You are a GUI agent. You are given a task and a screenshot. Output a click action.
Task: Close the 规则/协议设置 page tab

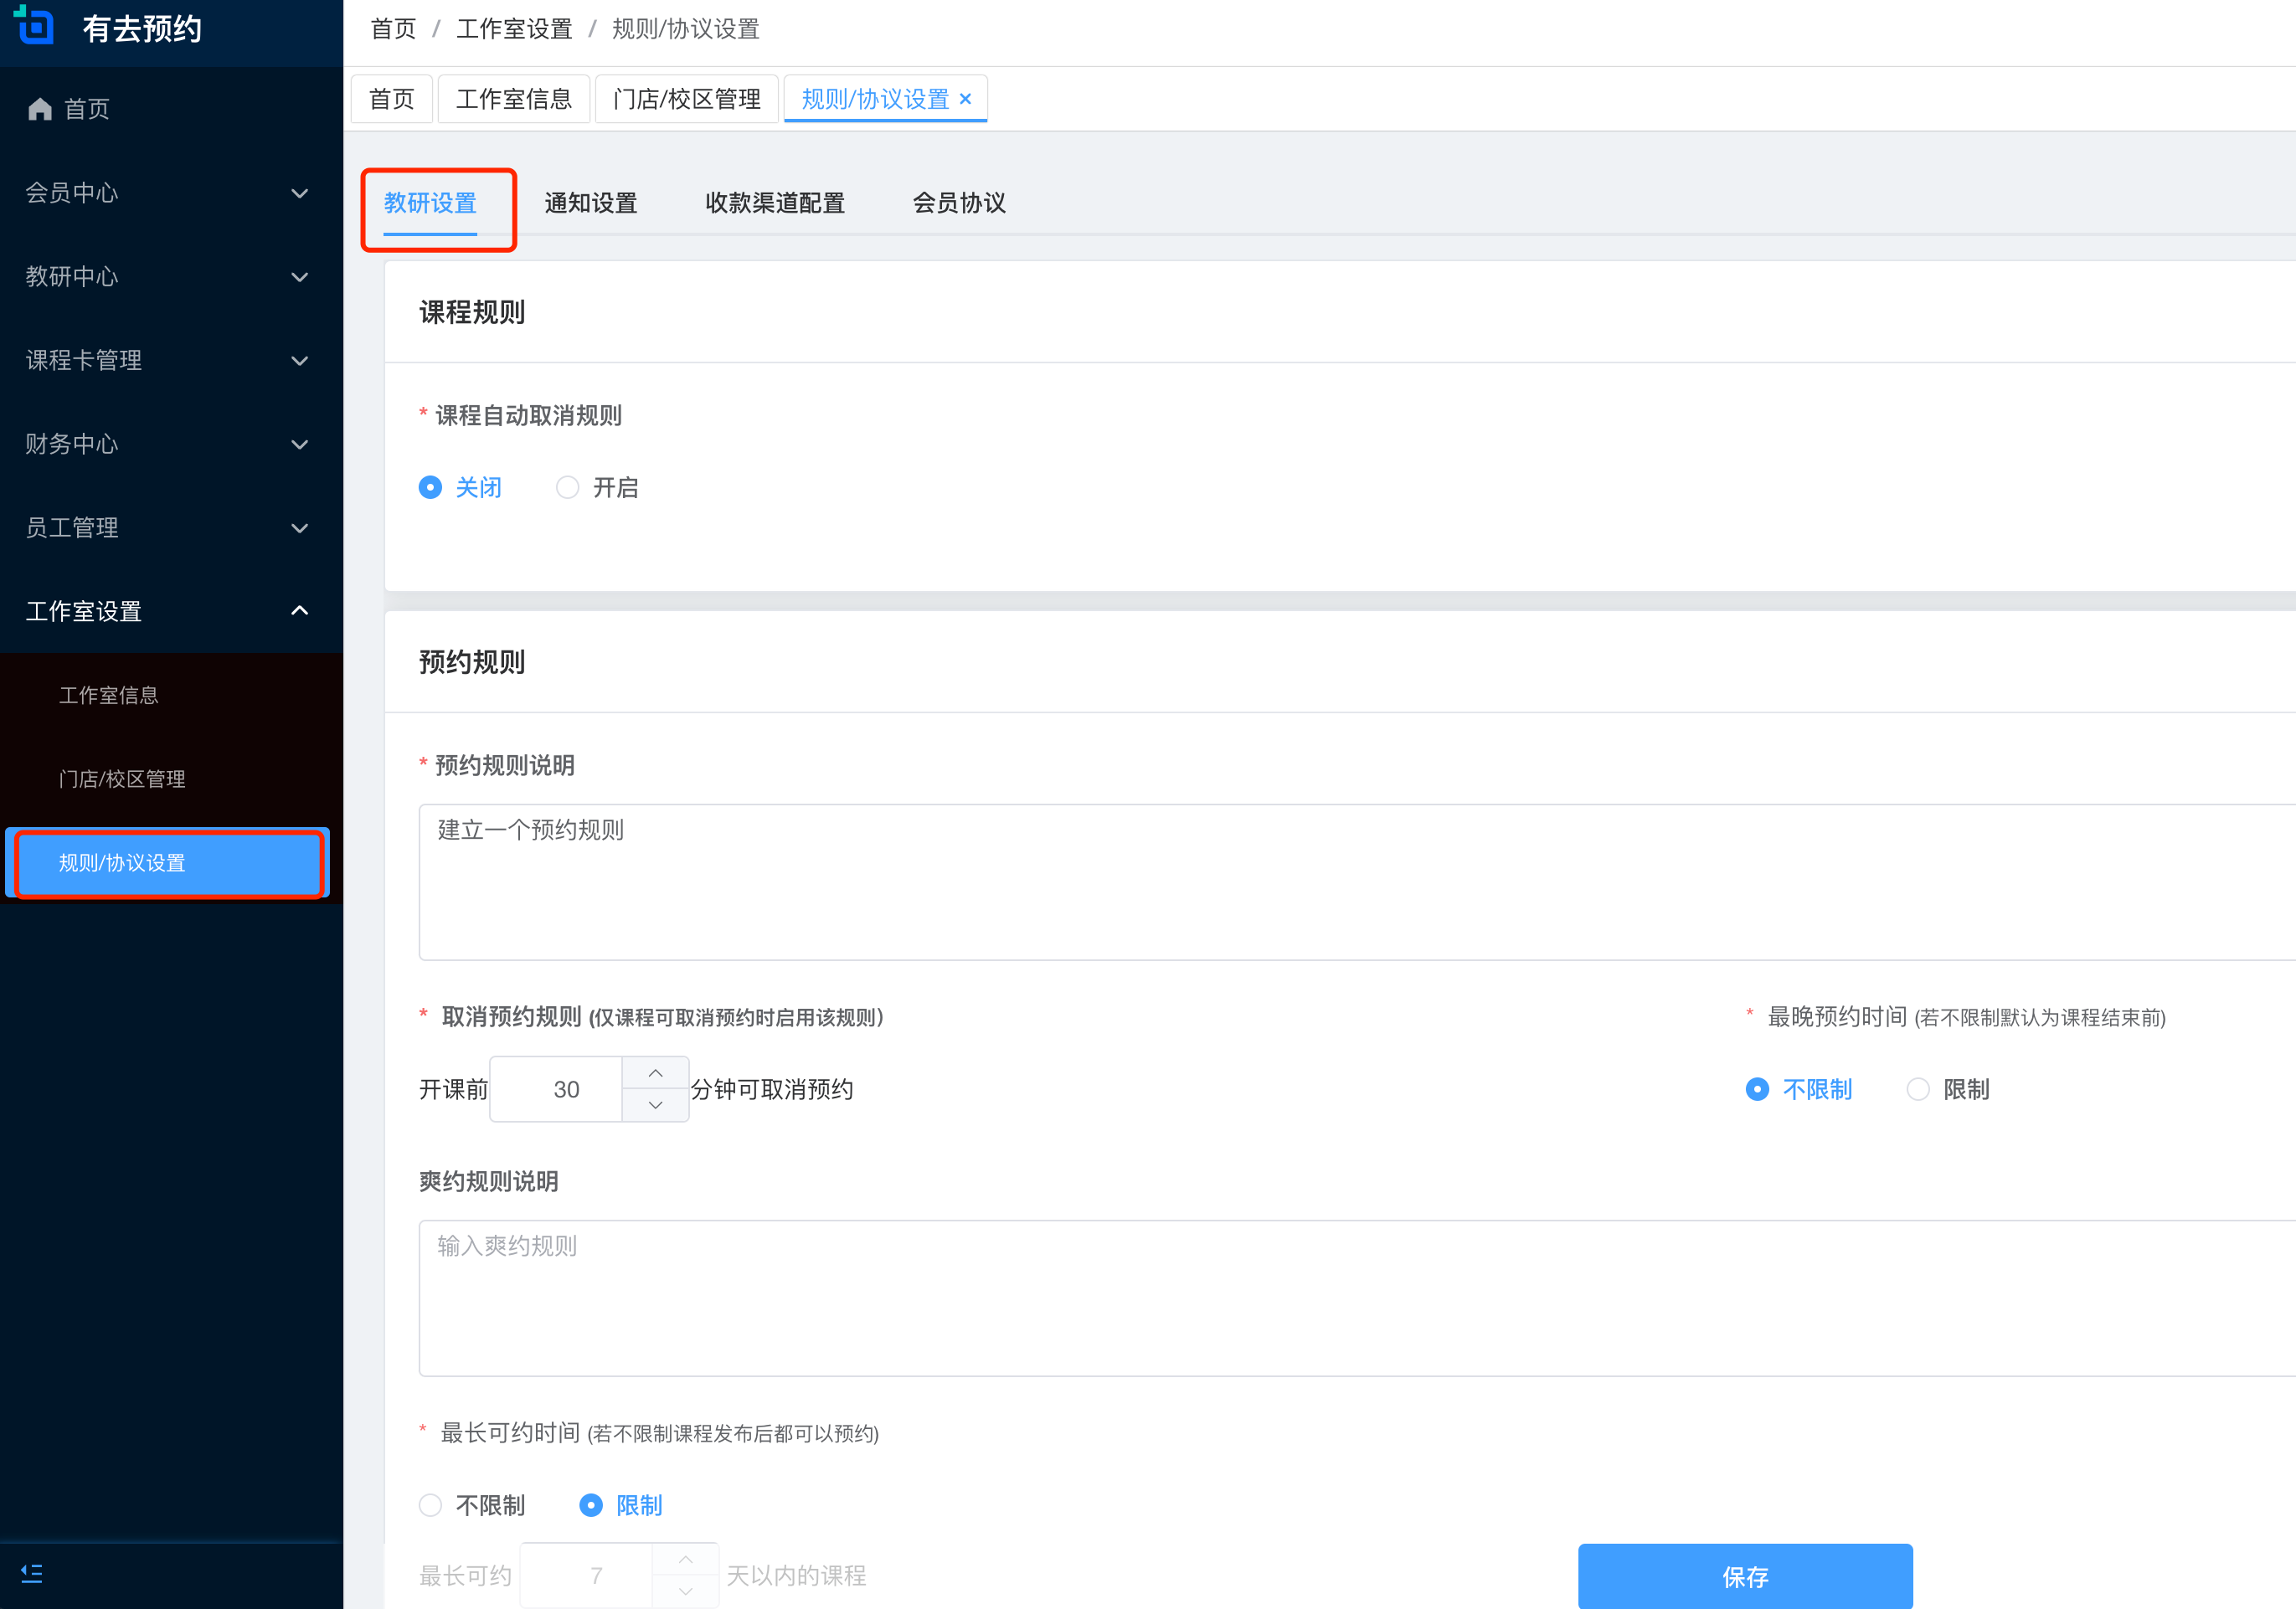965,99
